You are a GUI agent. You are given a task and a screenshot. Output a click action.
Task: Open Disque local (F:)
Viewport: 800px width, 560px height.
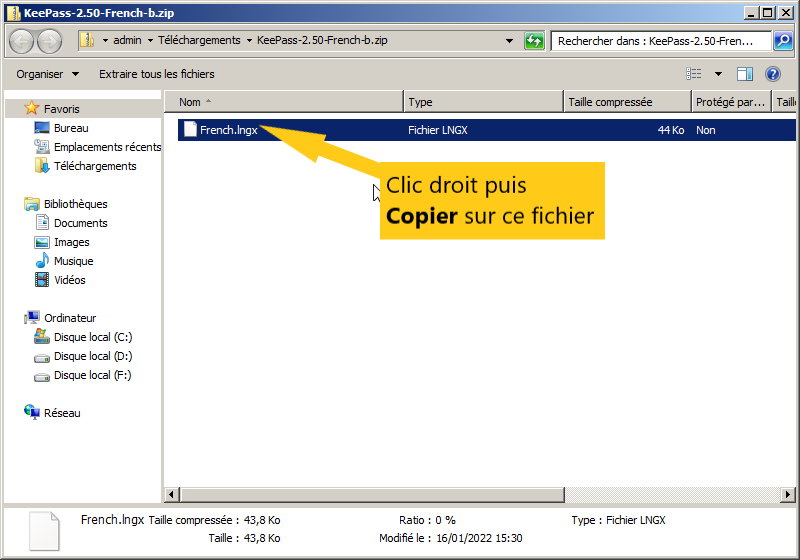(x=92, y=375)
